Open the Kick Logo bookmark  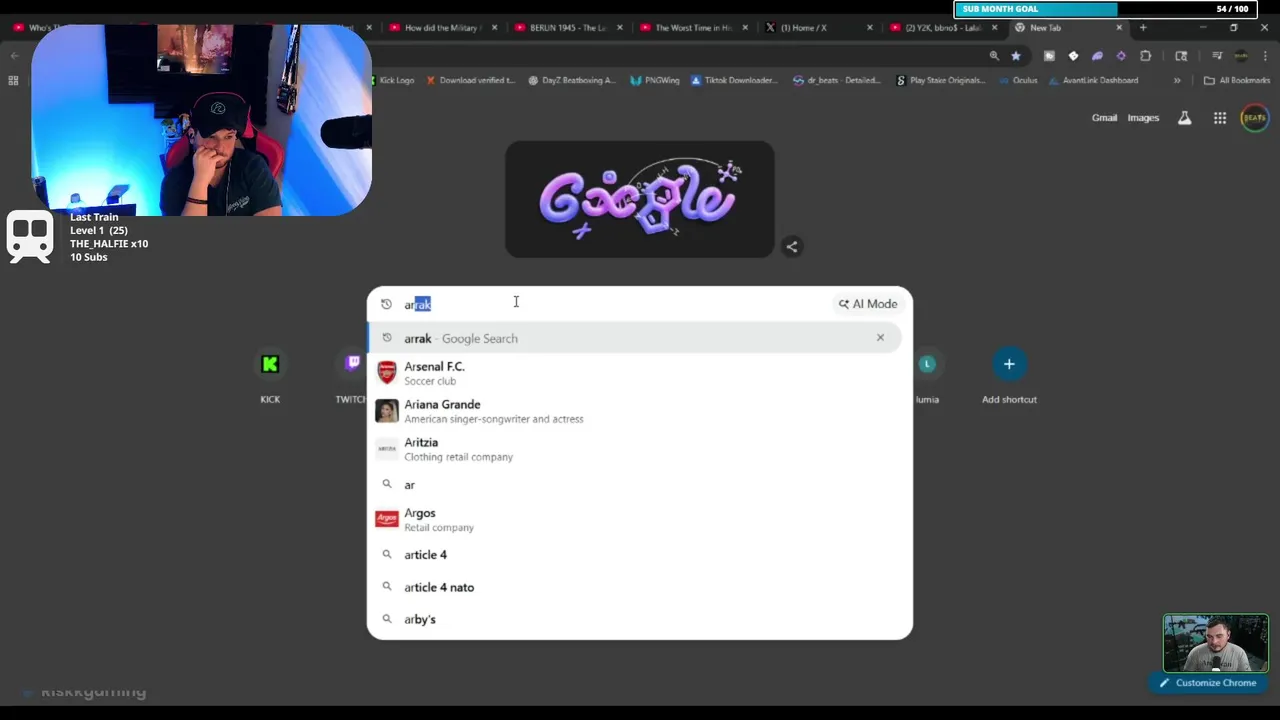pyautogui.click(x=394, y=80)
